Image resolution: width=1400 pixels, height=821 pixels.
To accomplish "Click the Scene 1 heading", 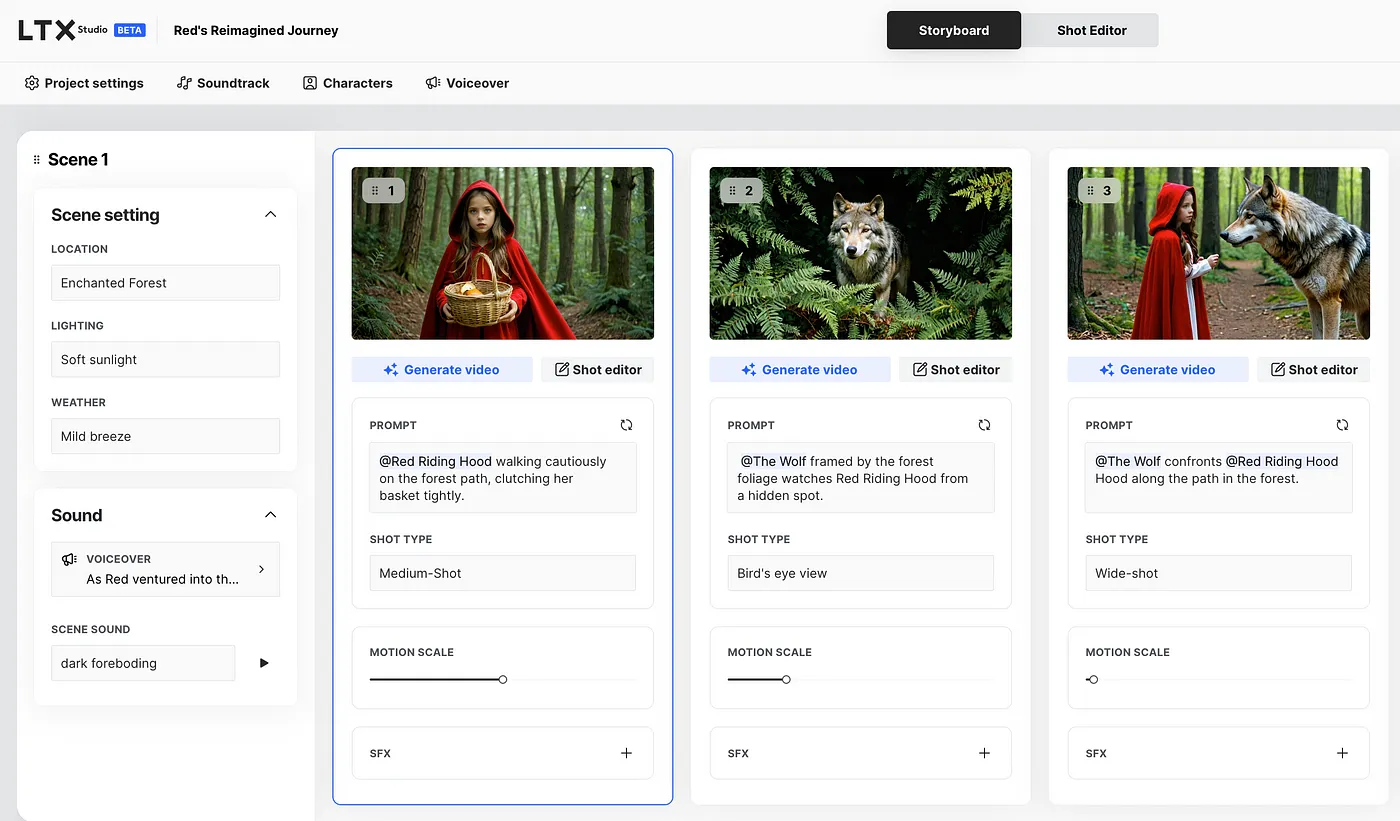I will 78,160.
